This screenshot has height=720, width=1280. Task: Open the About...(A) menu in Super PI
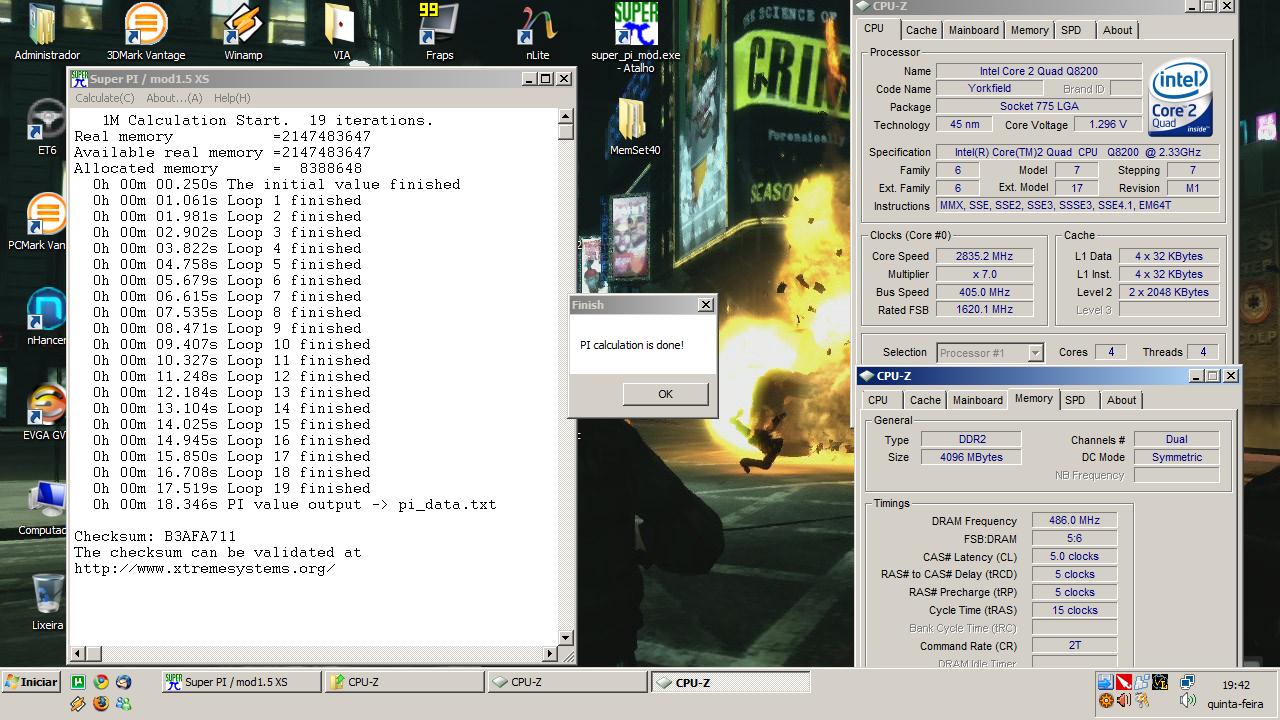coord(174,98)
